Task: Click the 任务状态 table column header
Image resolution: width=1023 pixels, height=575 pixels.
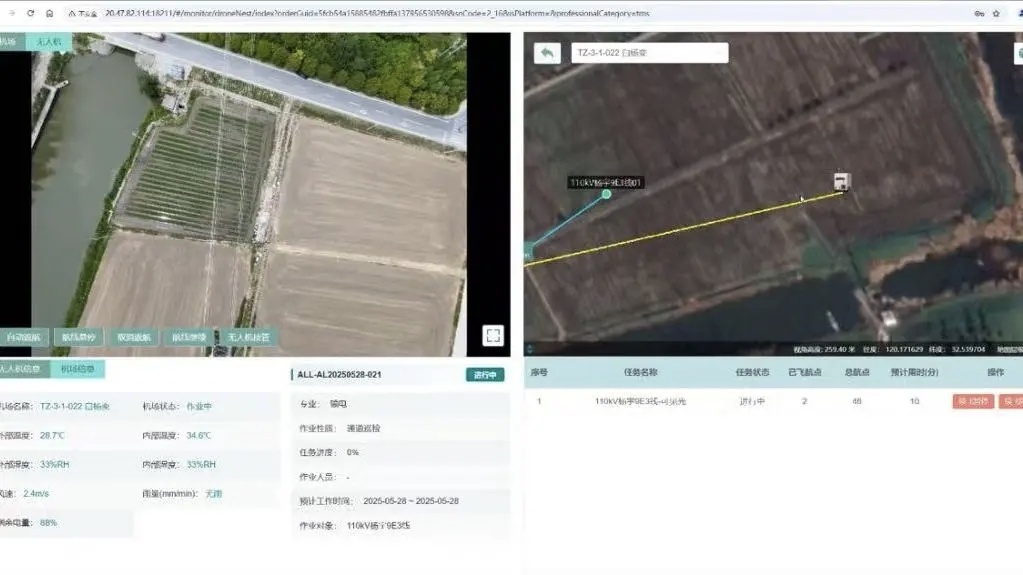Action: [752, 372]
